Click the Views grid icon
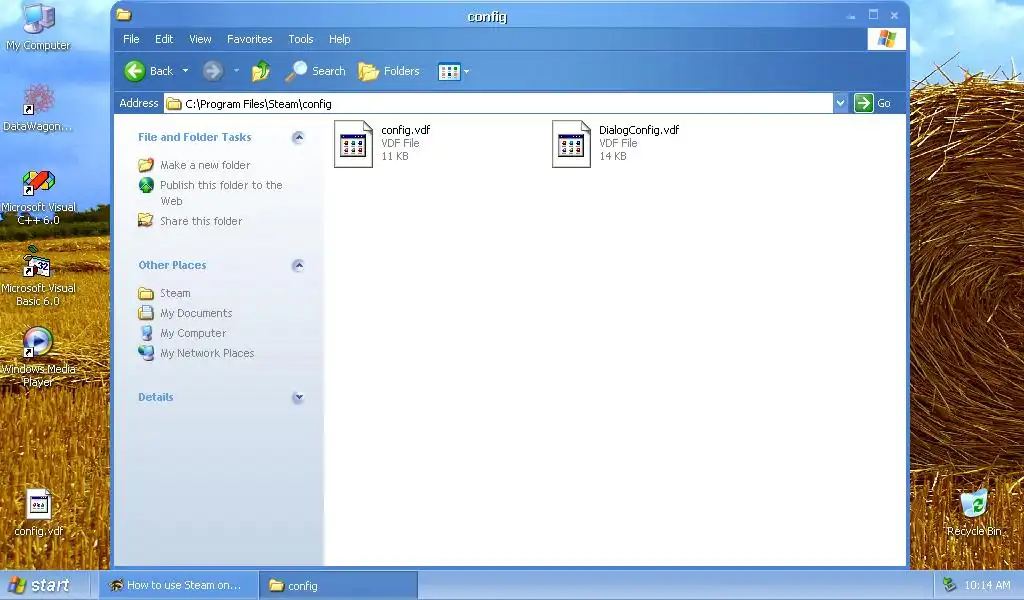Screen dimensions: 1024x600 point(449,72)
